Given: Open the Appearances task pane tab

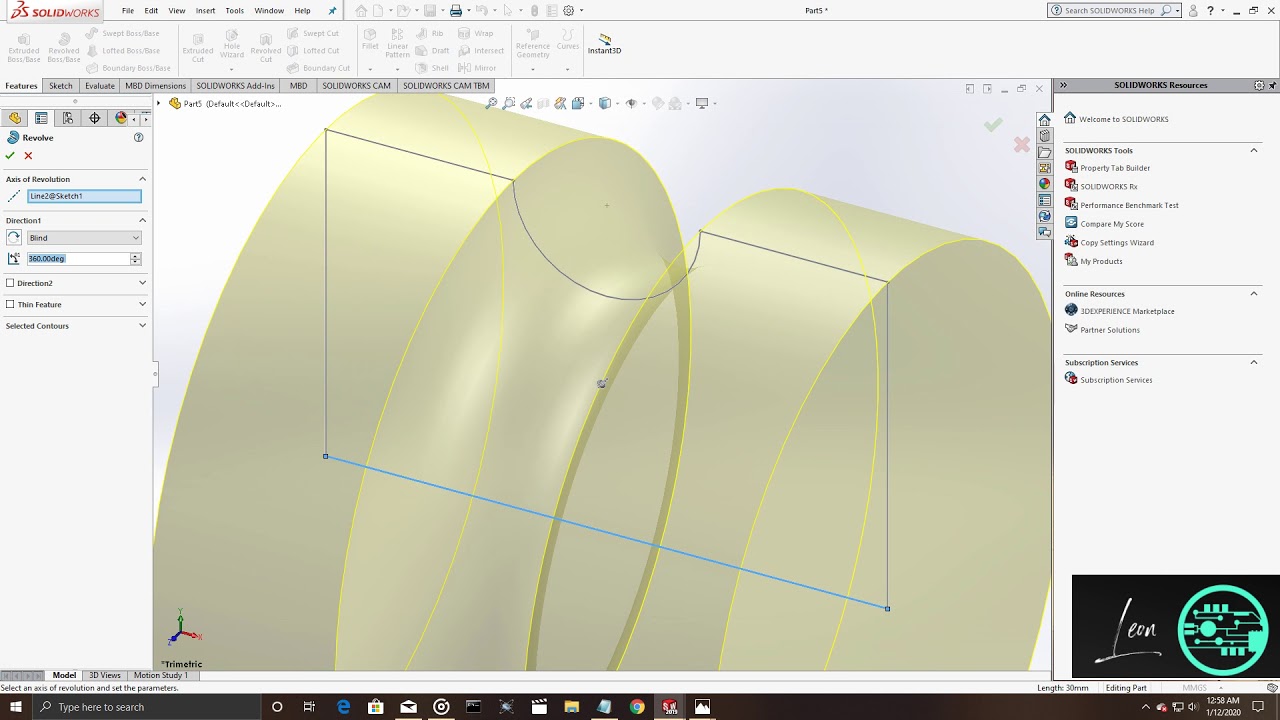Looking at the screenshot, I should [x=1044, y=184].
